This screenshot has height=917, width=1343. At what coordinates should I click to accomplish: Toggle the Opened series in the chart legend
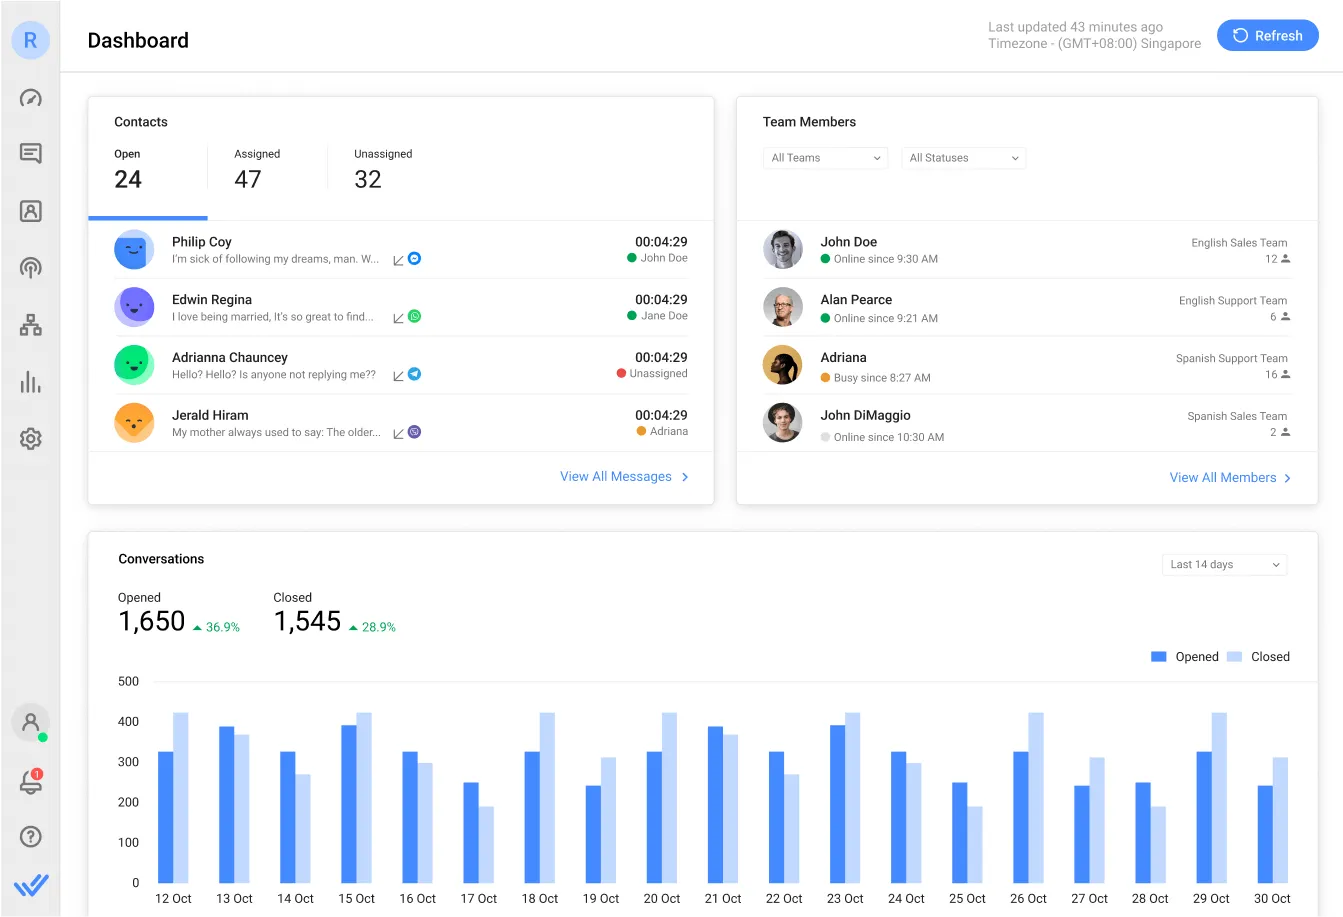(x=1186, y=656)
